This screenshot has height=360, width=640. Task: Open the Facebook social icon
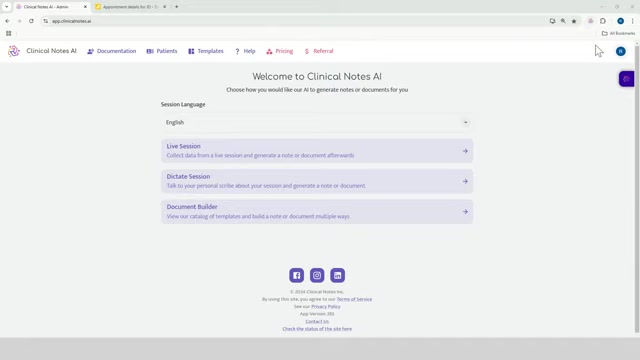[x=296, y=275]
